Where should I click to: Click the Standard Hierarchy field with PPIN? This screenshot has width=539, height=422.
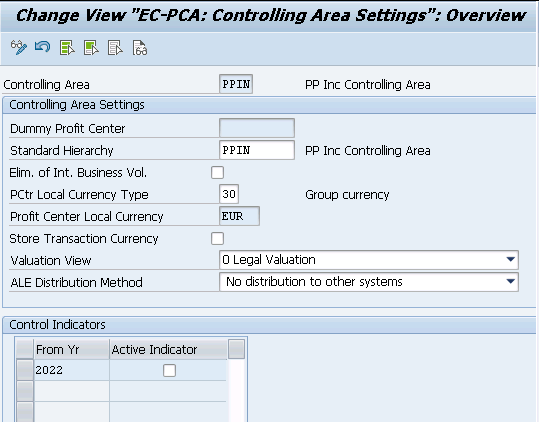tap(257, 150)
